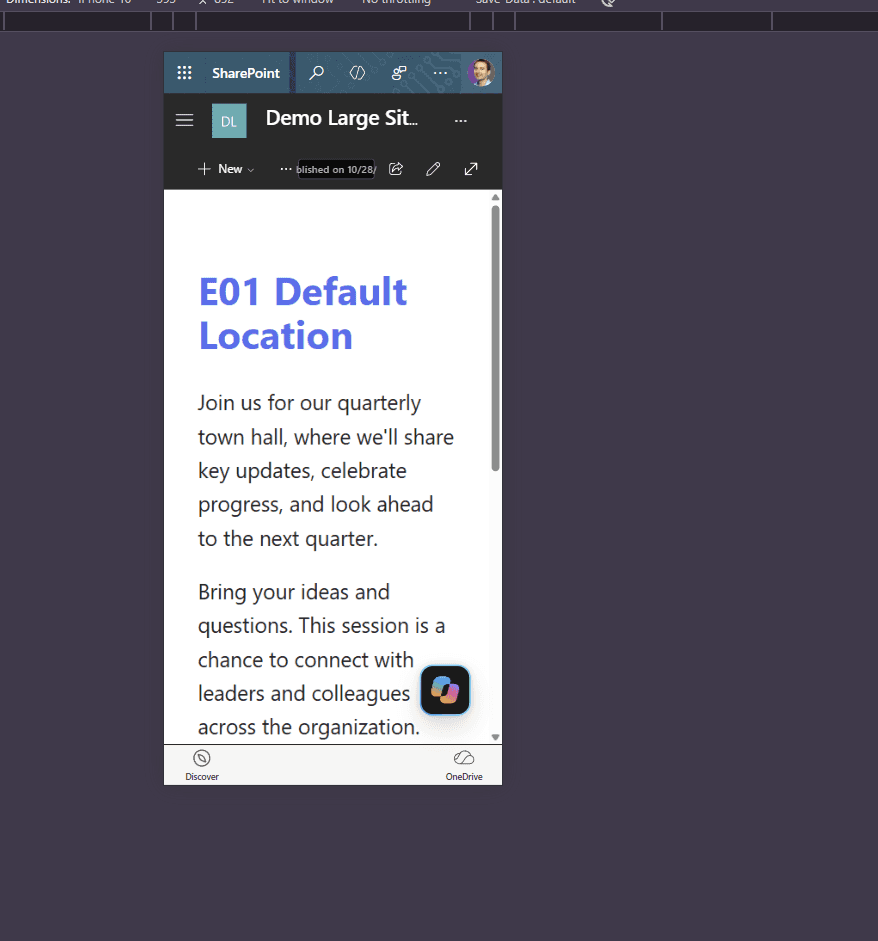878x941 pixels.
Task: Expand the New dropdown
Action: (226, 169)
